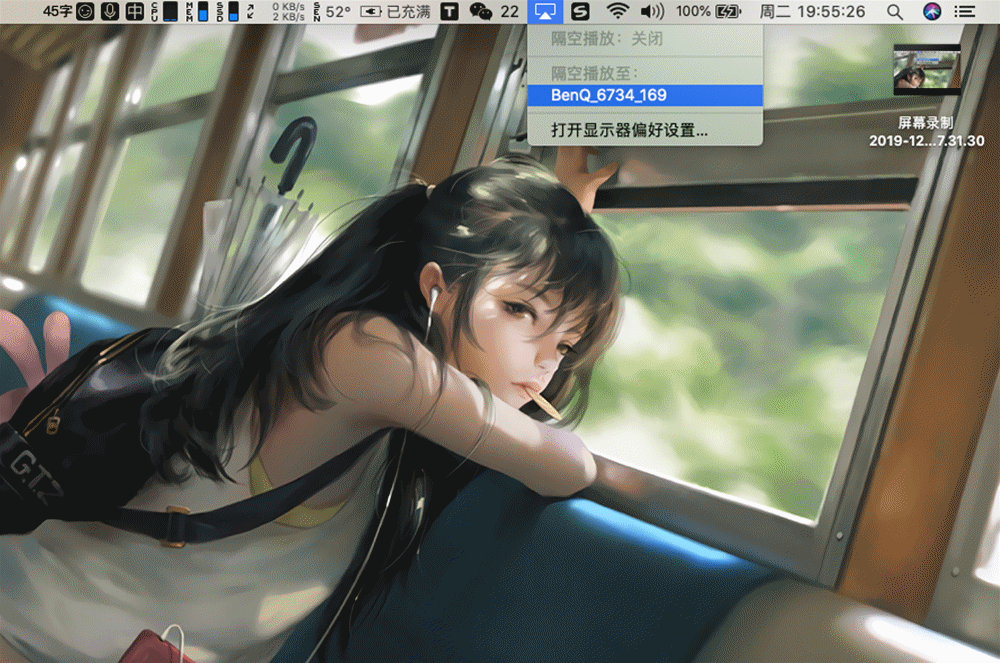Click the date and time clock
Screen dimensions: 1000x663
[x=812, y=11]
